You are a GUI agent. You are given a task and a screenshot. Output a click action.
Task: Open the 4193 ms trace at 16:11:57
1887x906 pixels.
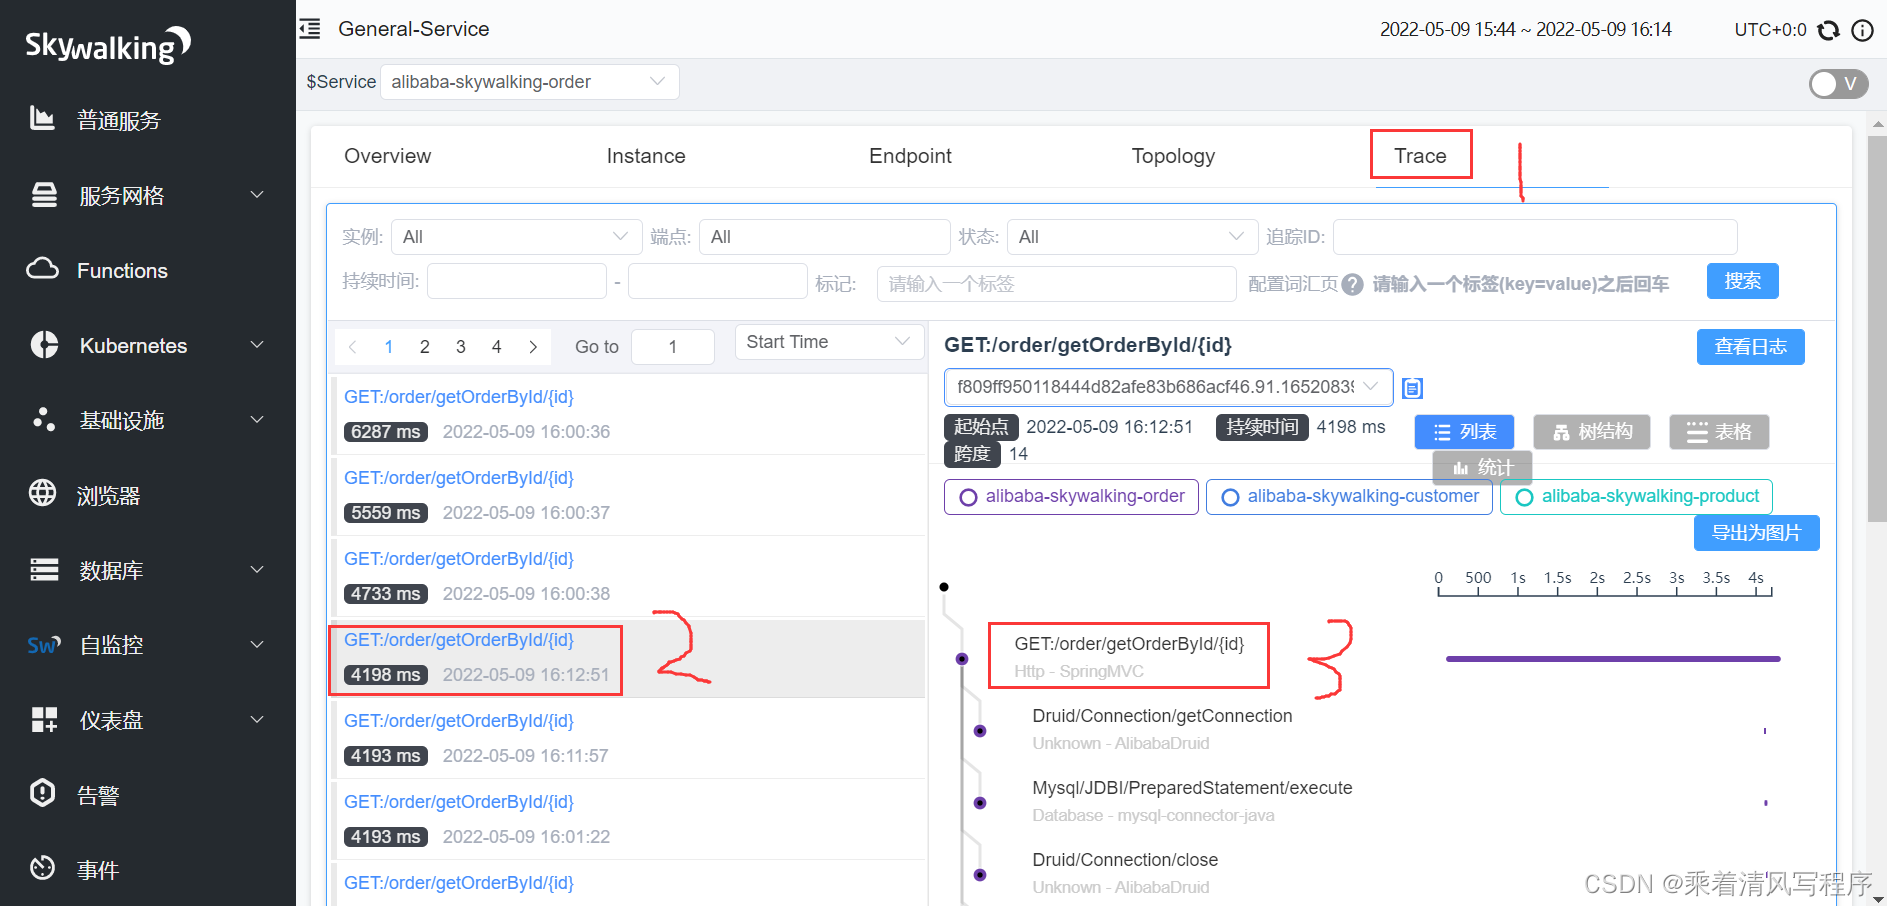[x=627, y=738]
